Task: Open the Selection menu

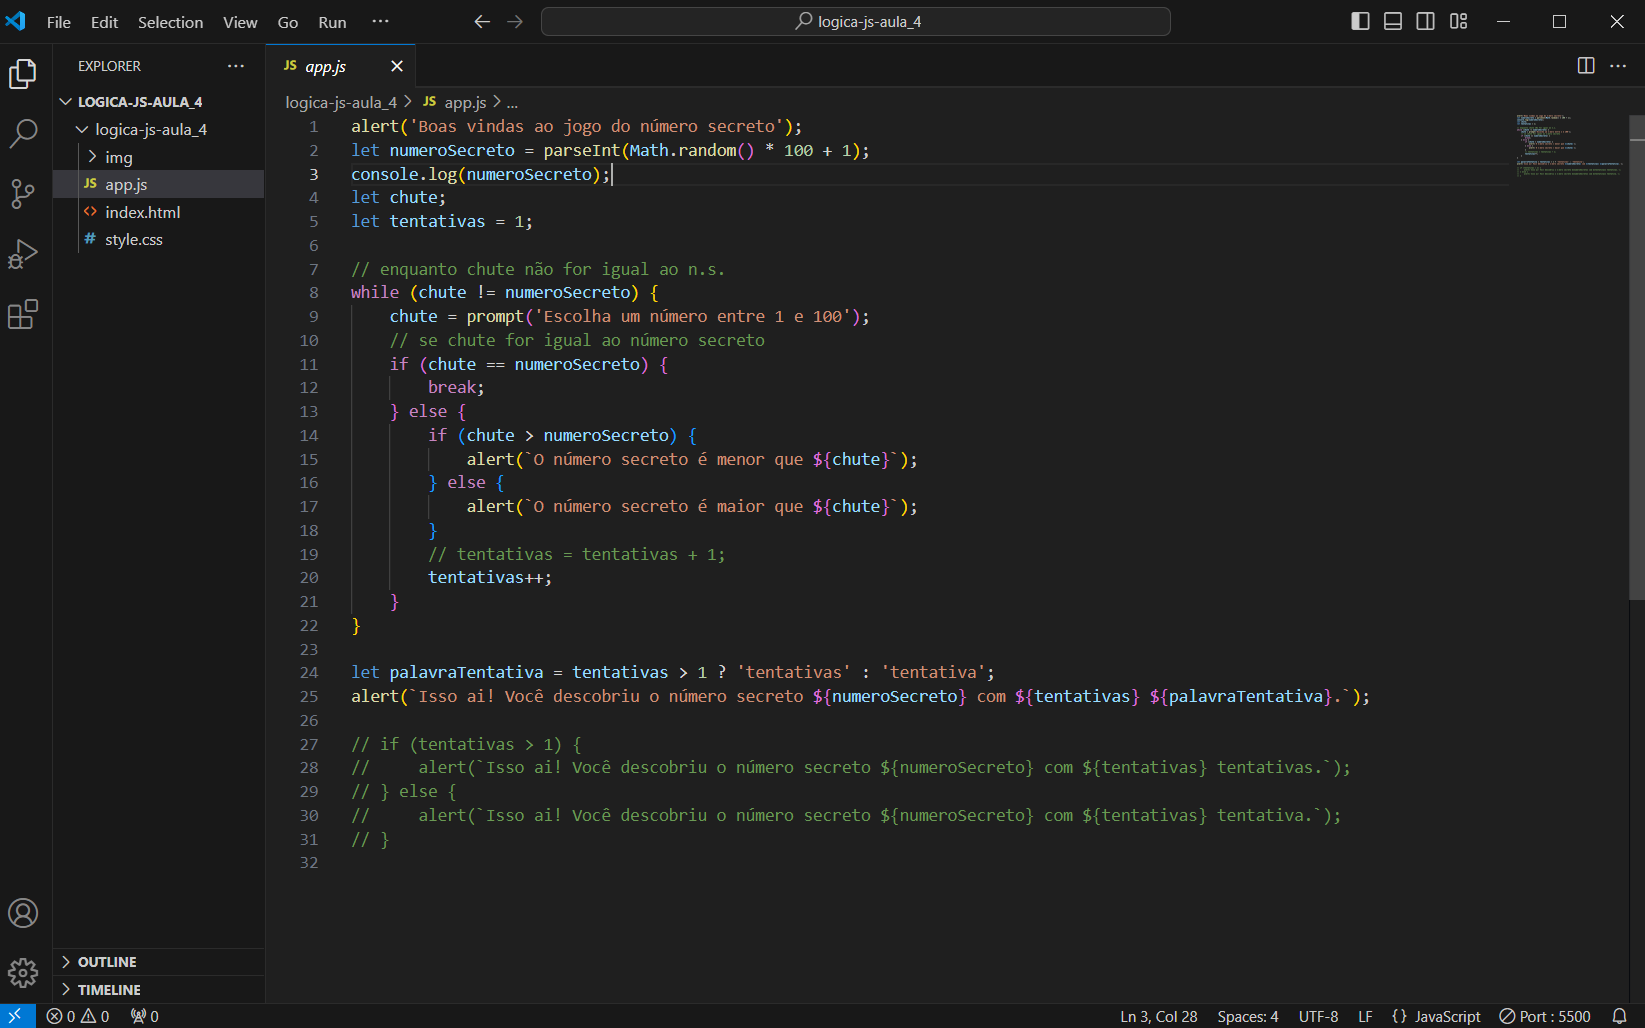Action: 170,22
